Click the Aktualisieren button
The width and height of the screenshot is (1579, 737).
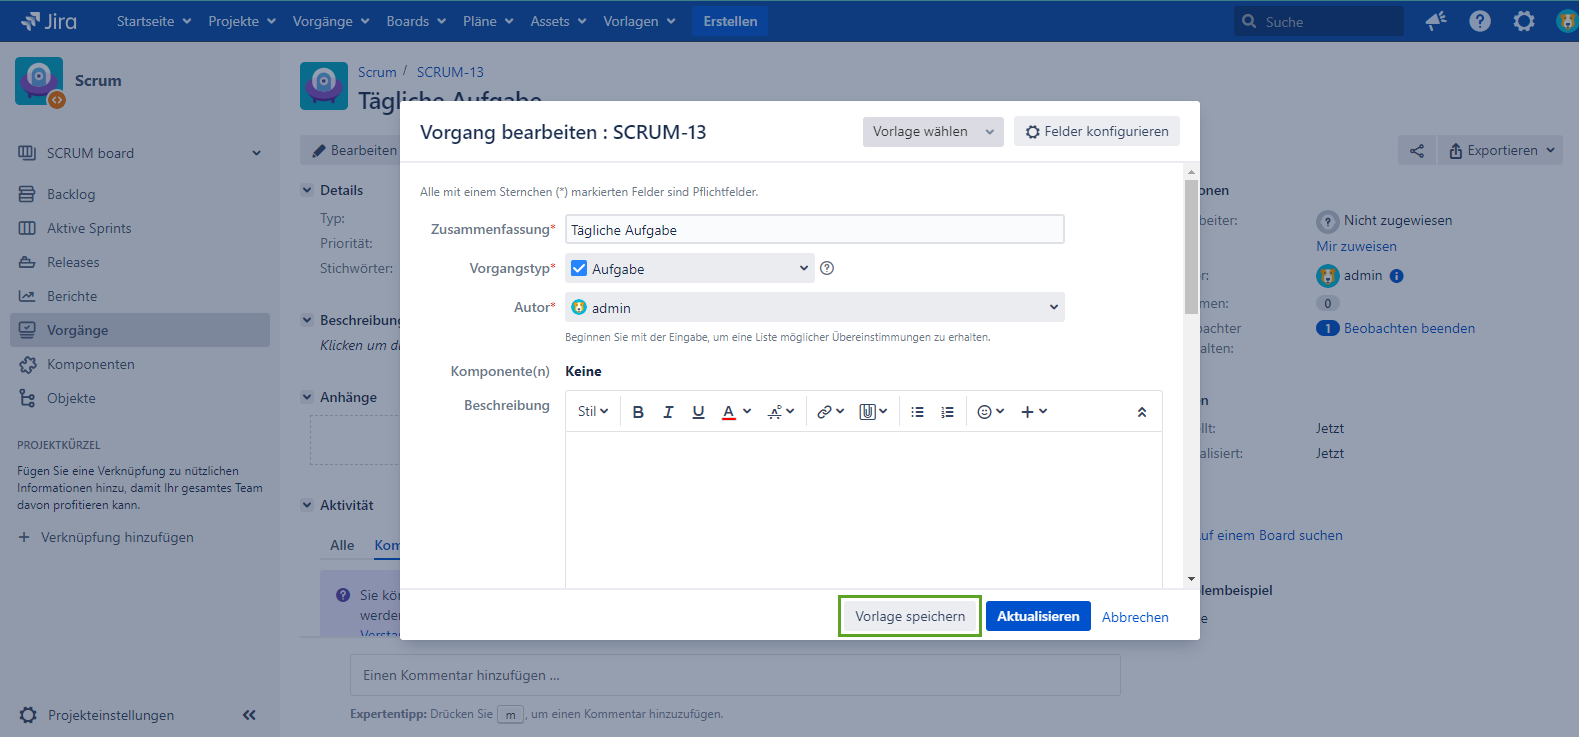[1037, 616]
